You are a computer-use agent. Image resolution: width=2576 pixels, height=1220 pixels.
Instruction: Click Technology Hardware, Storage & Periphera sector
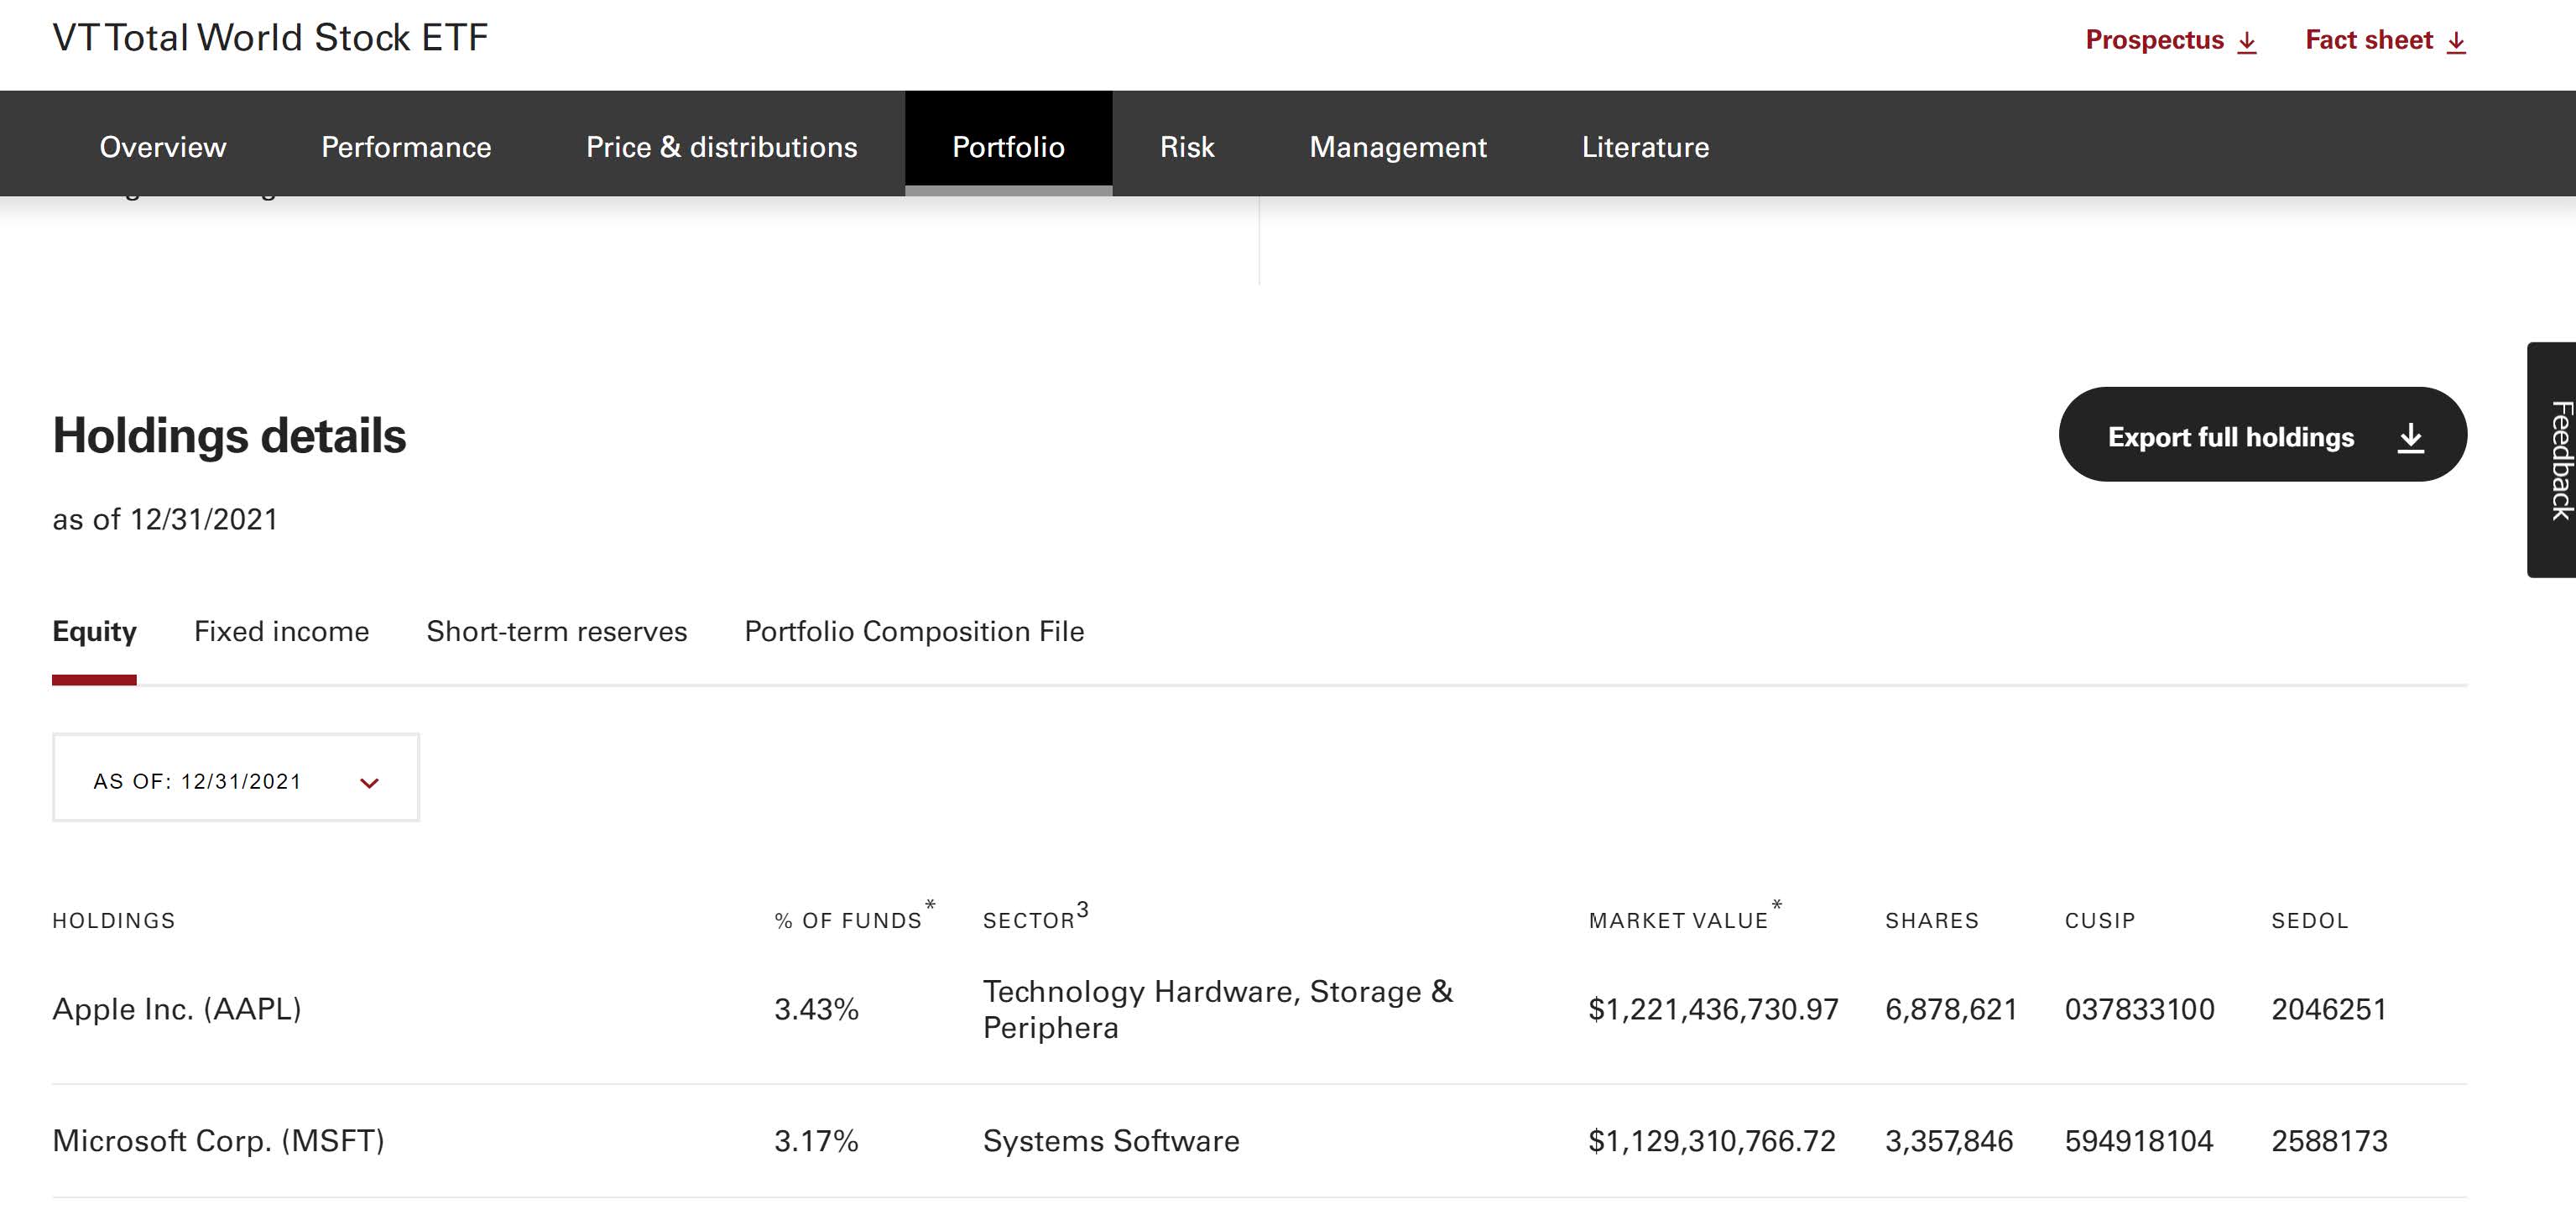[1218, 1009]
